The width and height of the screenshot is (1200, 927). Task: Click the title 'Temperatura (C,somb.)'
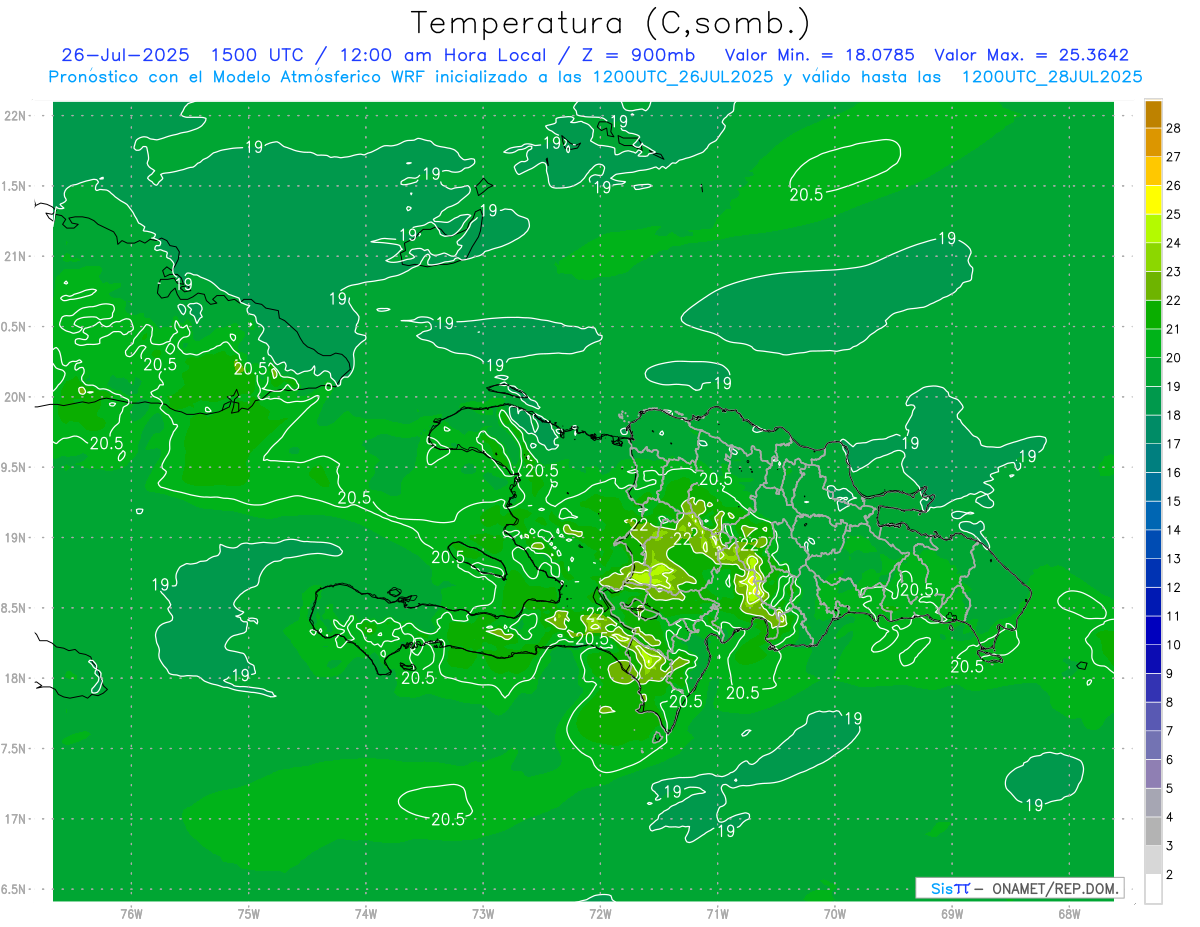(x=612, y=23)
